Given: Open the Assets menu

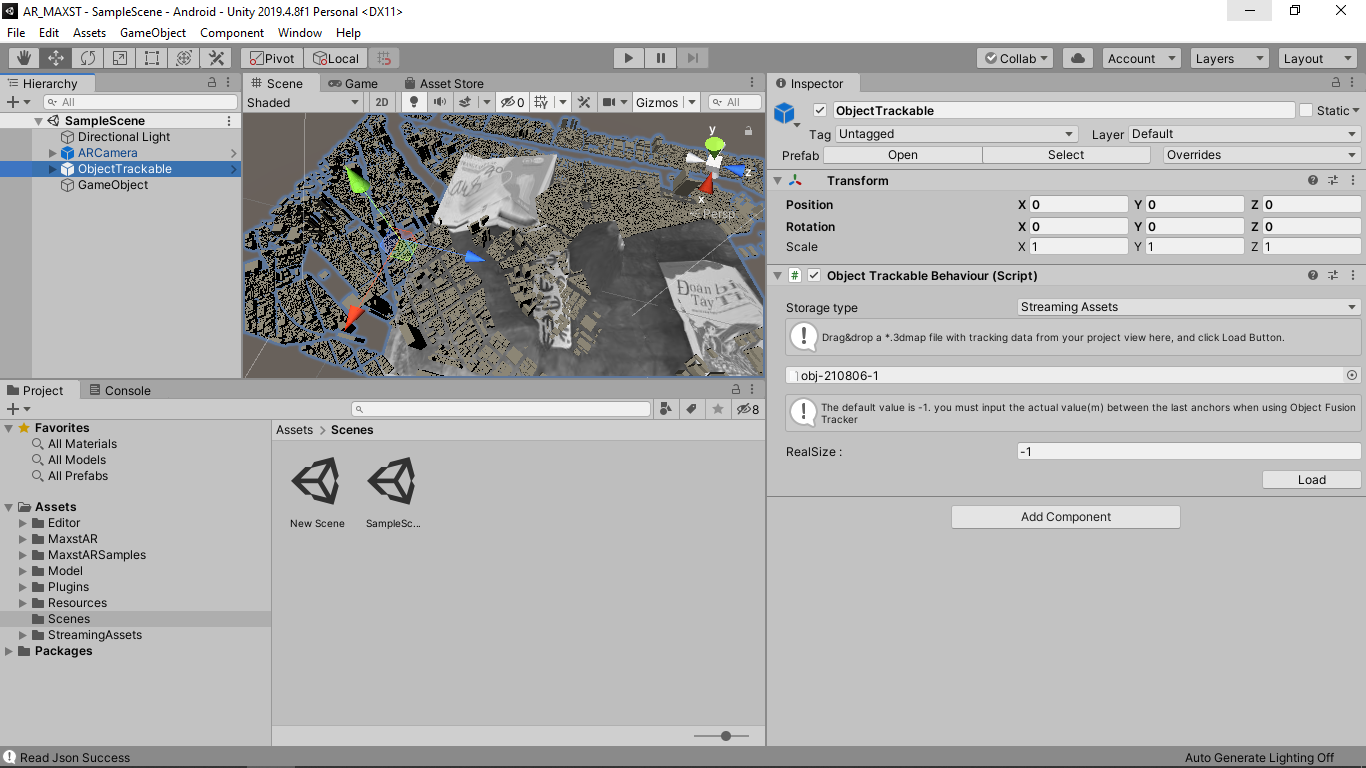Looking at the screenshot, I should tap(89, 33).
